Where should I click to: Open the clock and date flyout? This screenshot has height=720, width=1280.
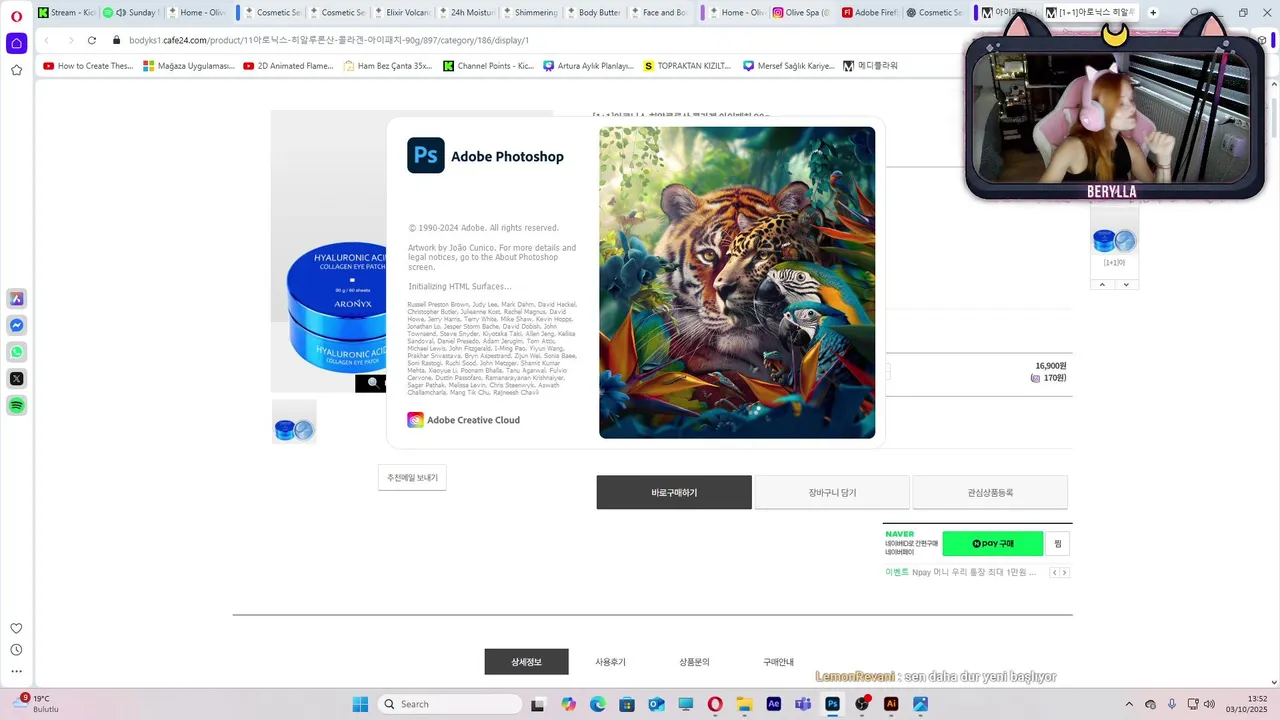[1246, 704]
